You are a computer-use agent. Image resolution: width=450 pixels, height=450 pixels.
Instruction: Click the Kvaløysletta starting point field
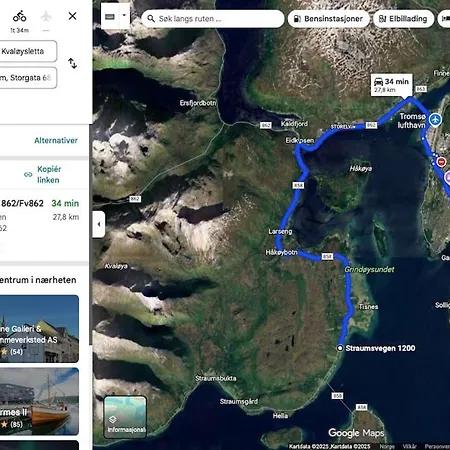coord(28,51)
